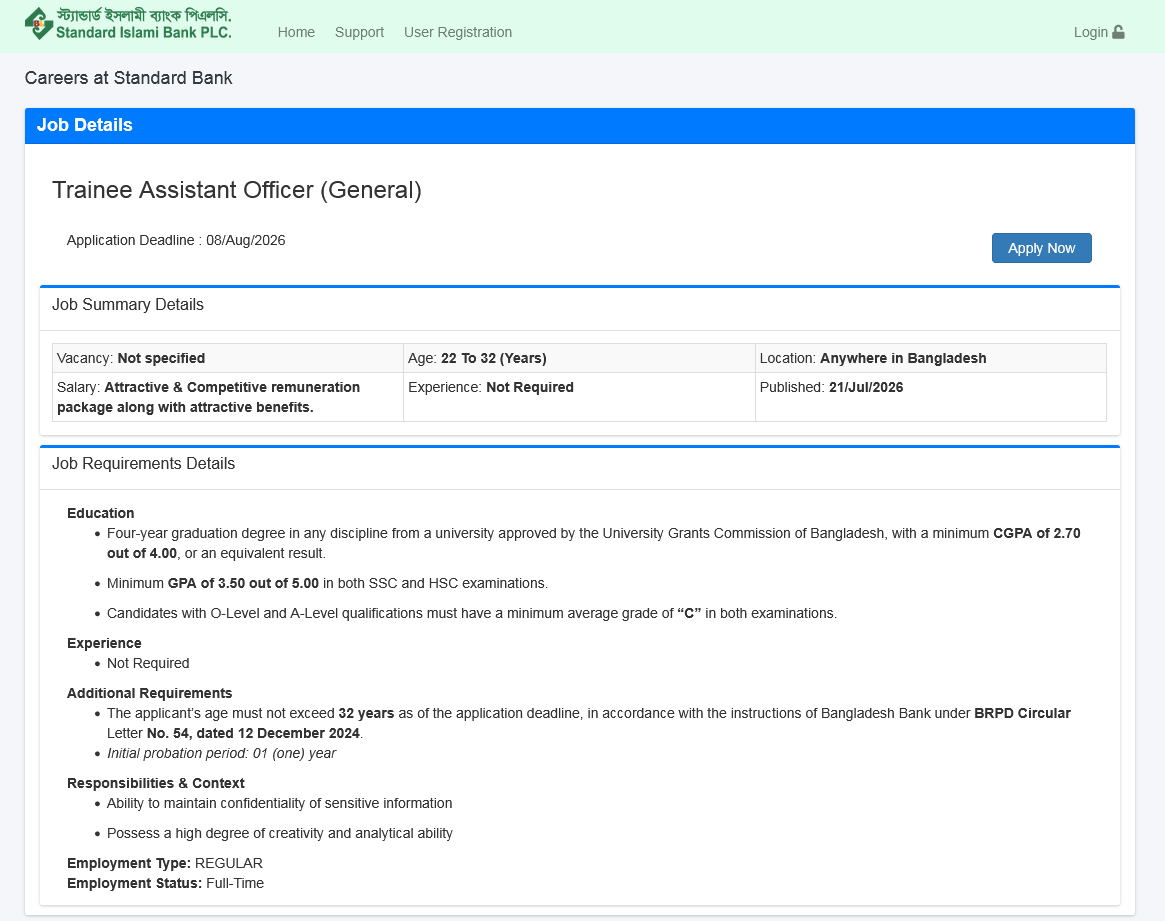Click the Location: Anywhere in Bangladesh cell
The height and width of the screenshot is (921, 1165).
[930, 358]
